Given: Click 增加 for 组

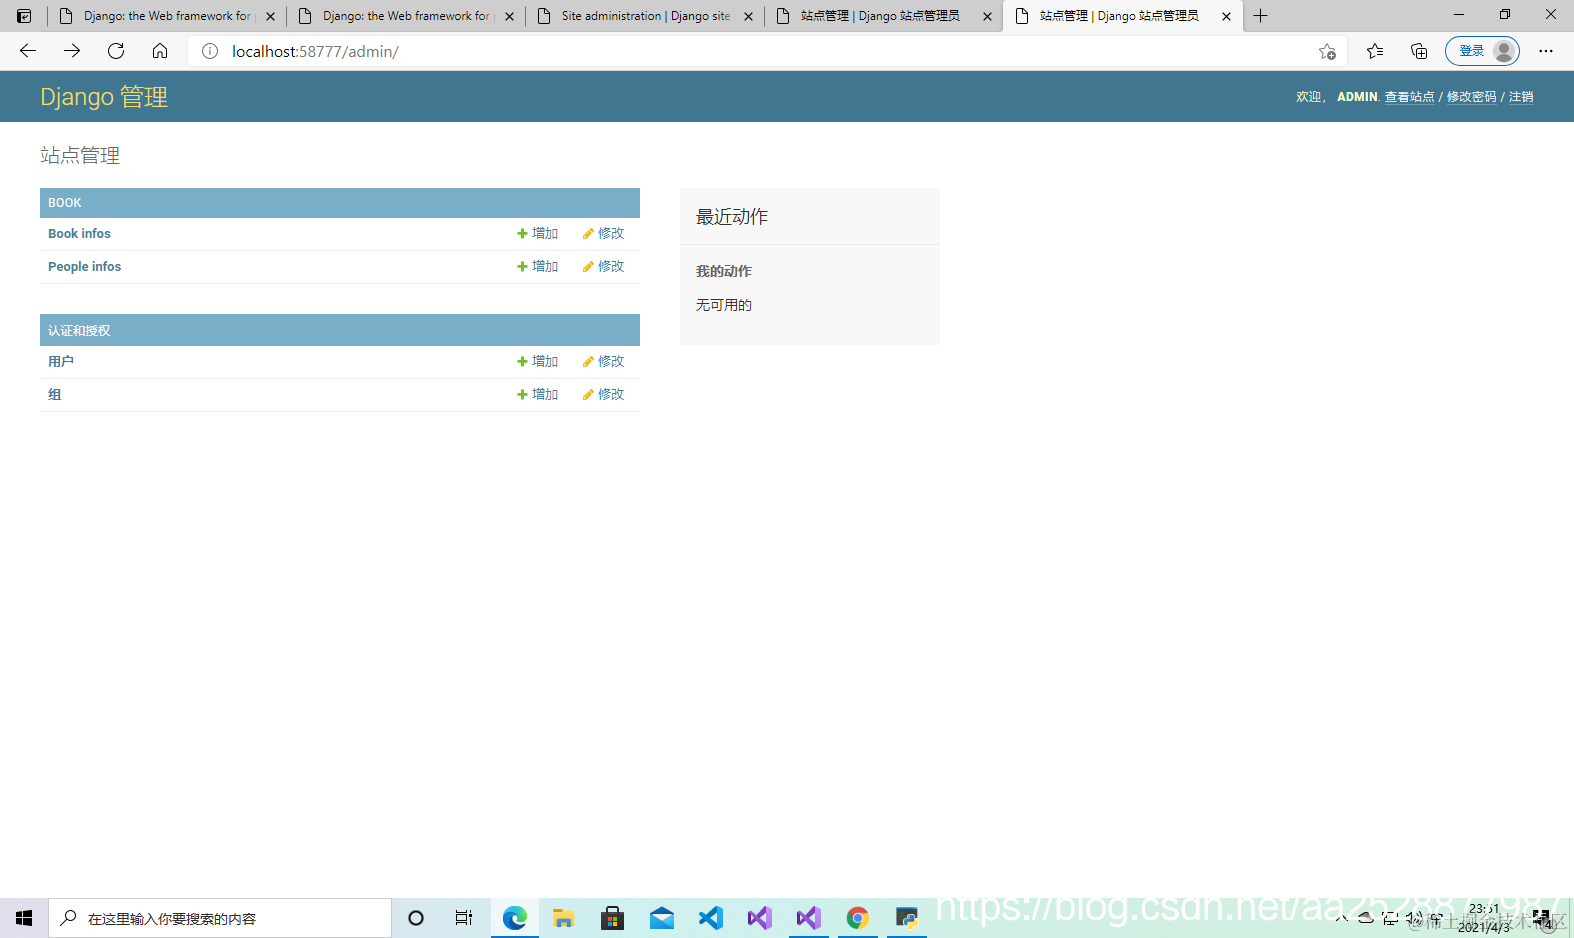Looking at the screenshot, I should pos(538,395).
